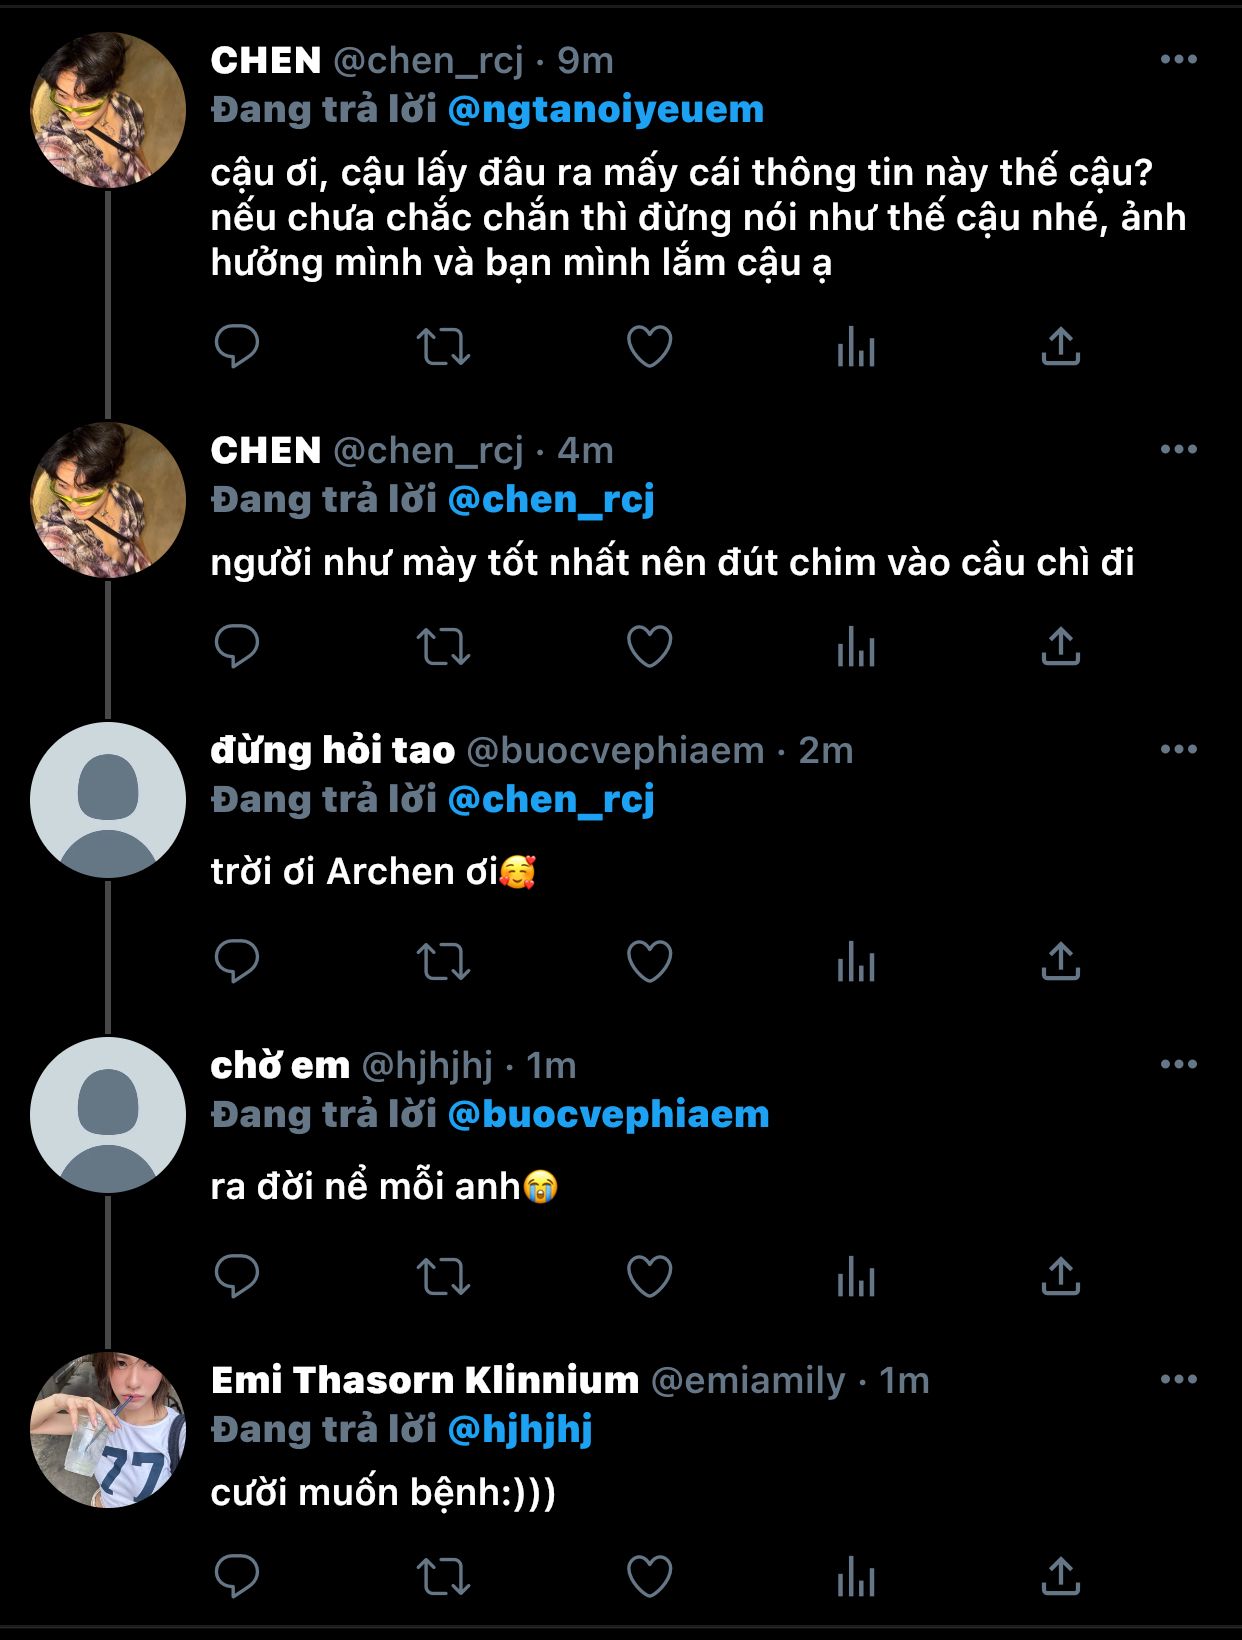View analytics for 'ra đời nể mỗi anh' tweet
The image size is (1242, 1640).
click(x=856, y=1277)
